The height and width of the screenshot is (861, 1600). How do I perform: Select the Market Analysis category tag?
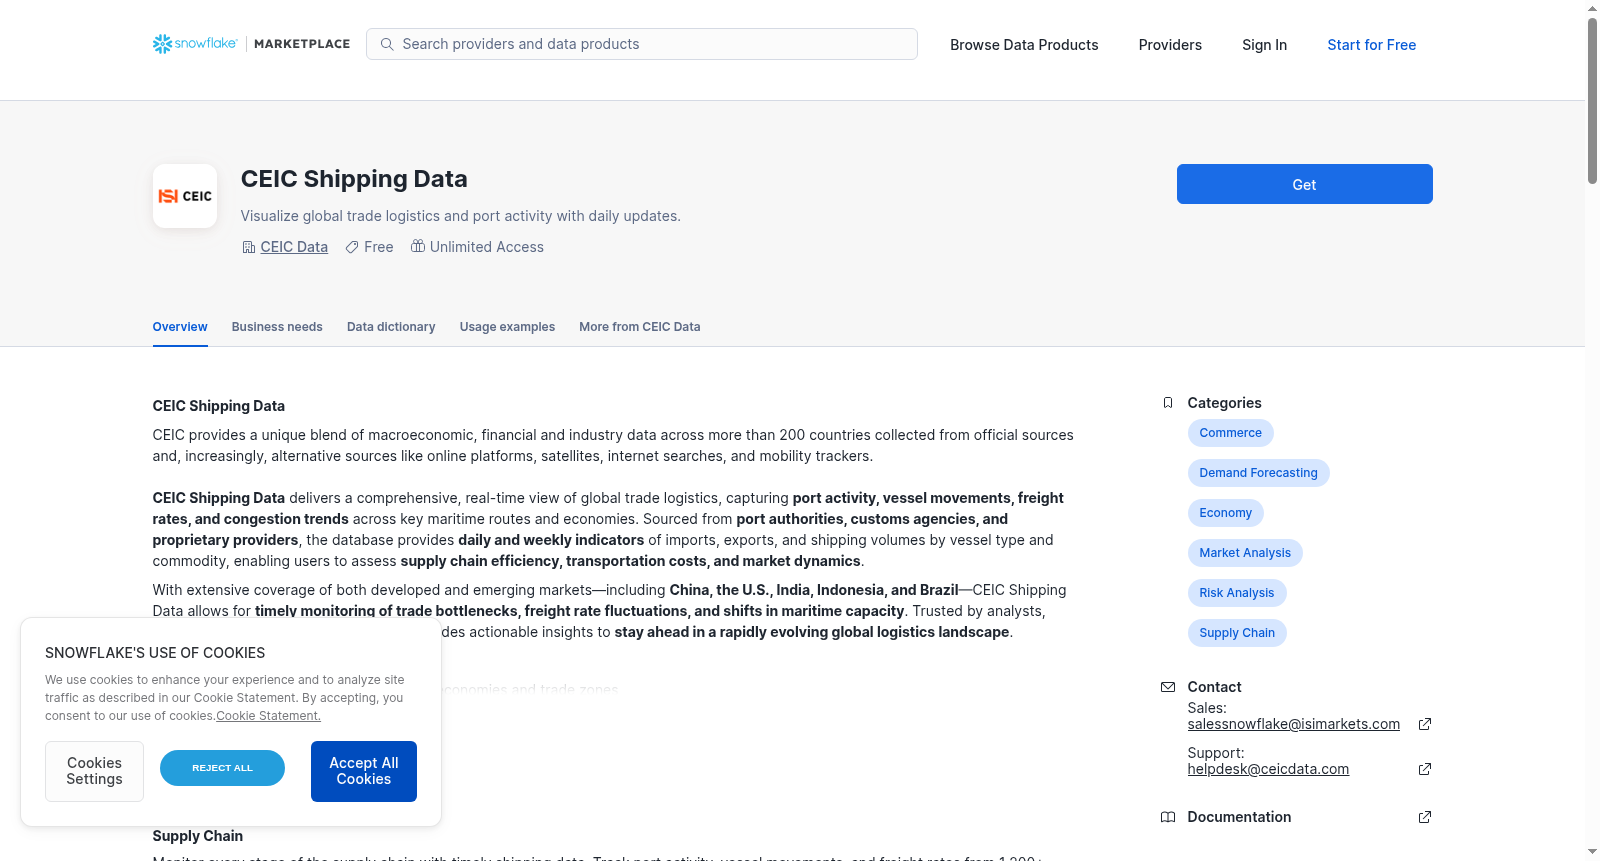(1245, 553)
